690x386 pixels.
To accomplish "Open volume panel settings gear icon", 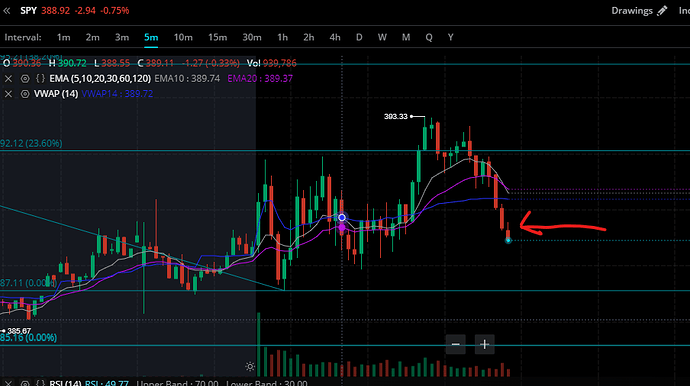I will (250, 366).
